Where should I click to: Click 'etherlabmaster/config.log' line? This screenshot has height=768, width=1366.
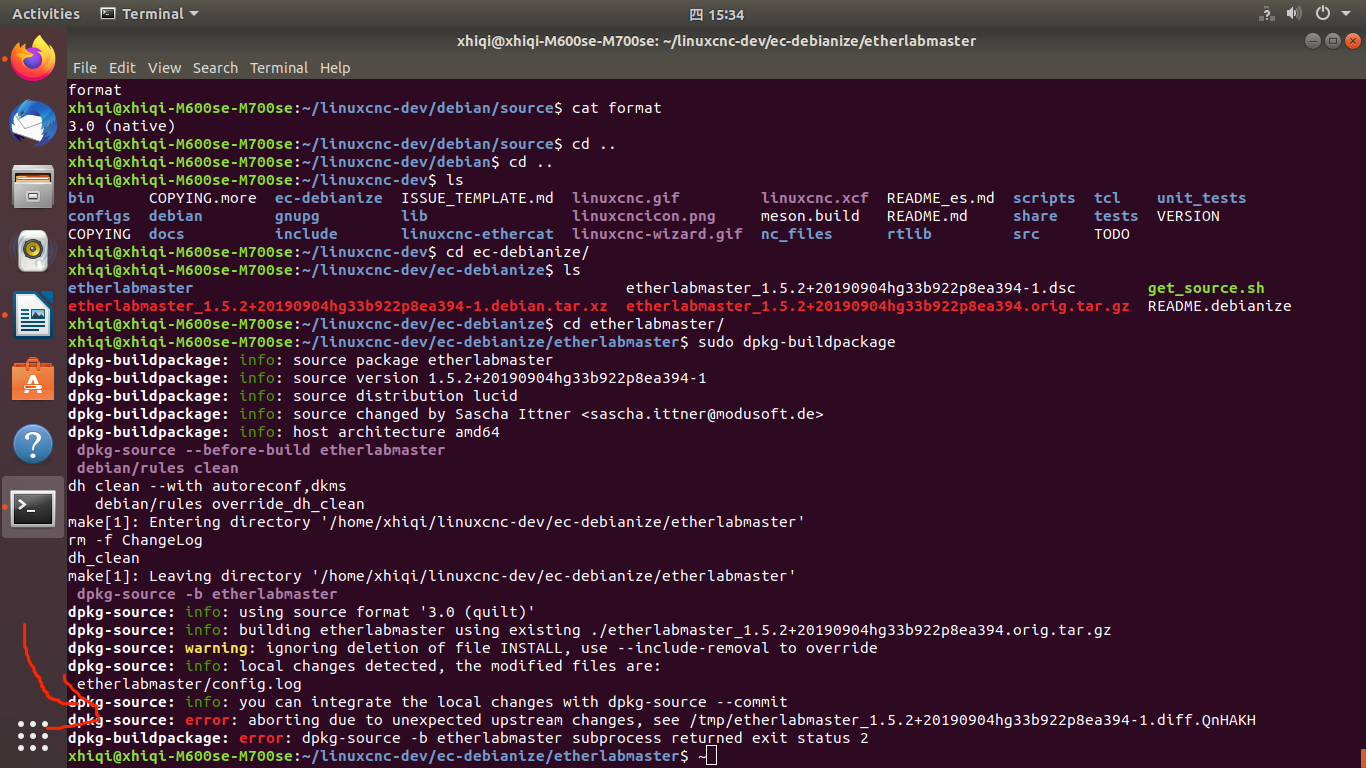pyautogui.click(x=189, y=684)
